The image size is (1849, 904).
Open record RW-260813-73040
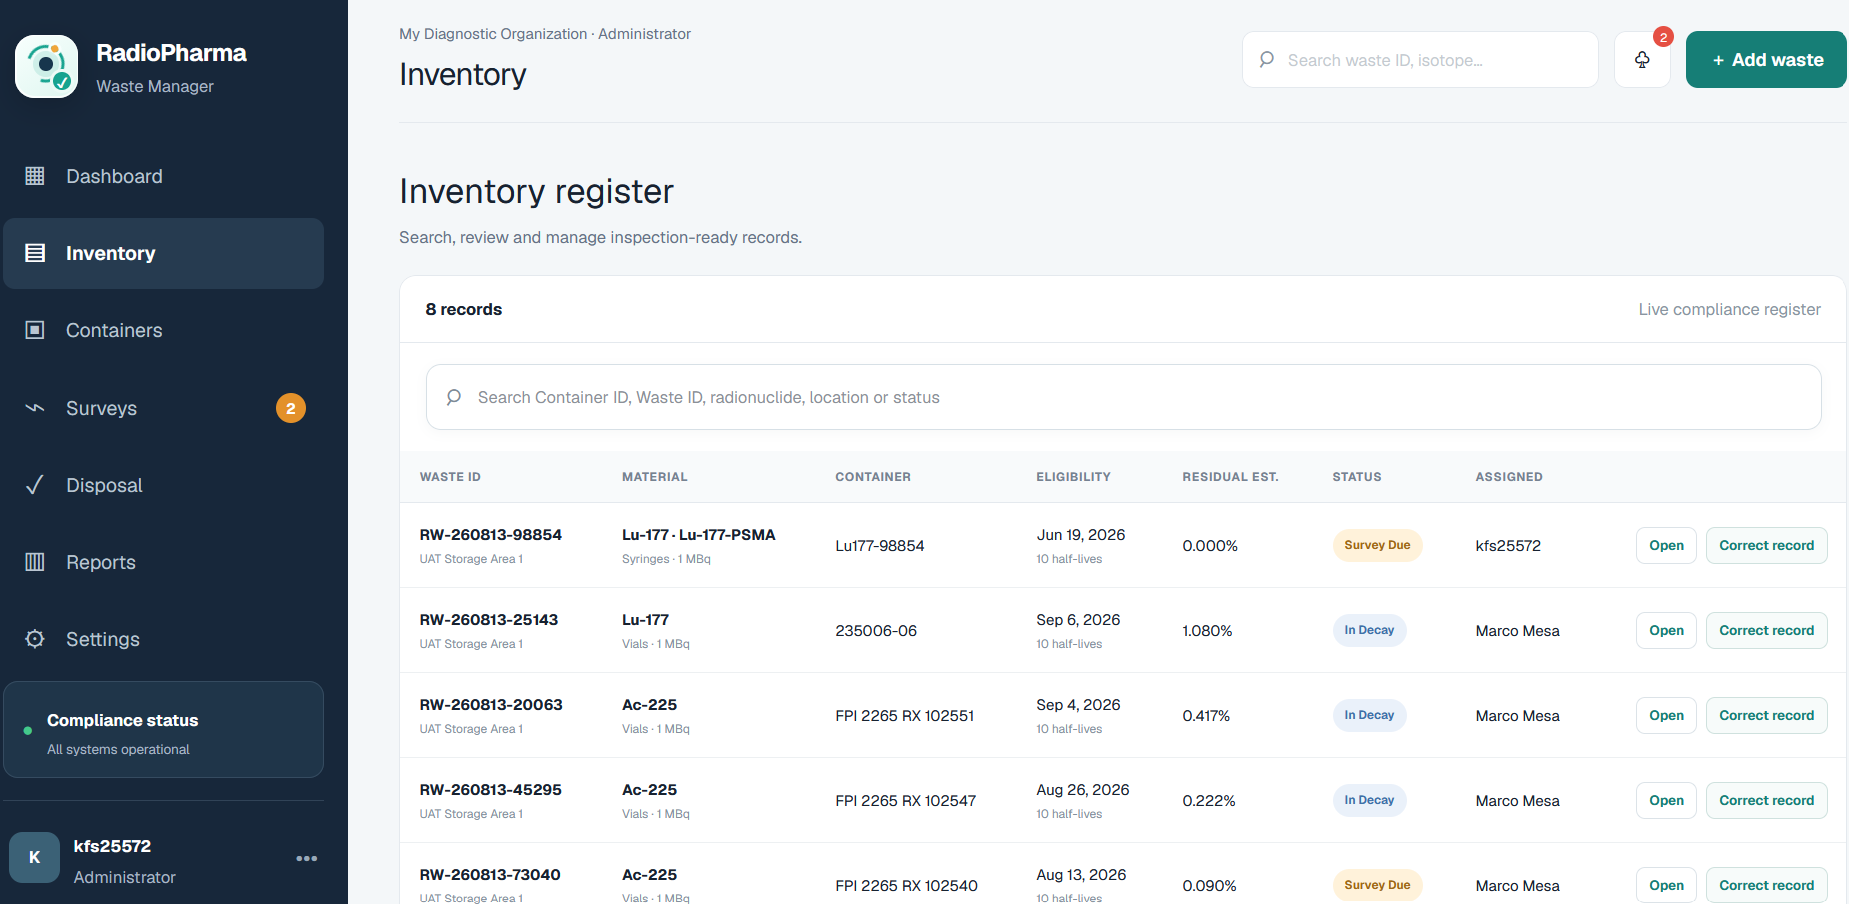(x=1666, y=885)
